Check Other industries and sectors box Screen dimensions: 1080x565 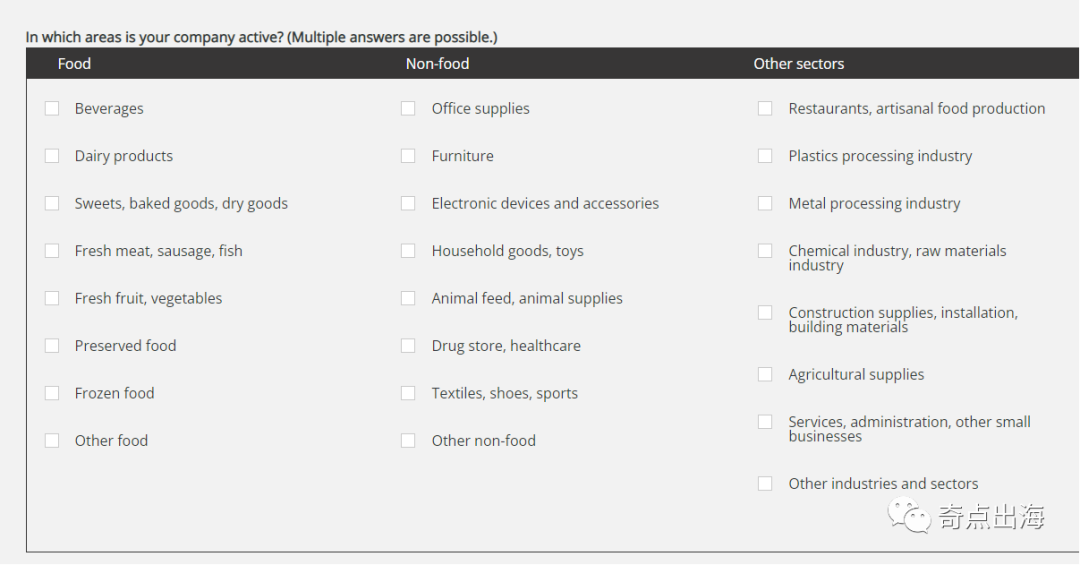tap(765, 483)
